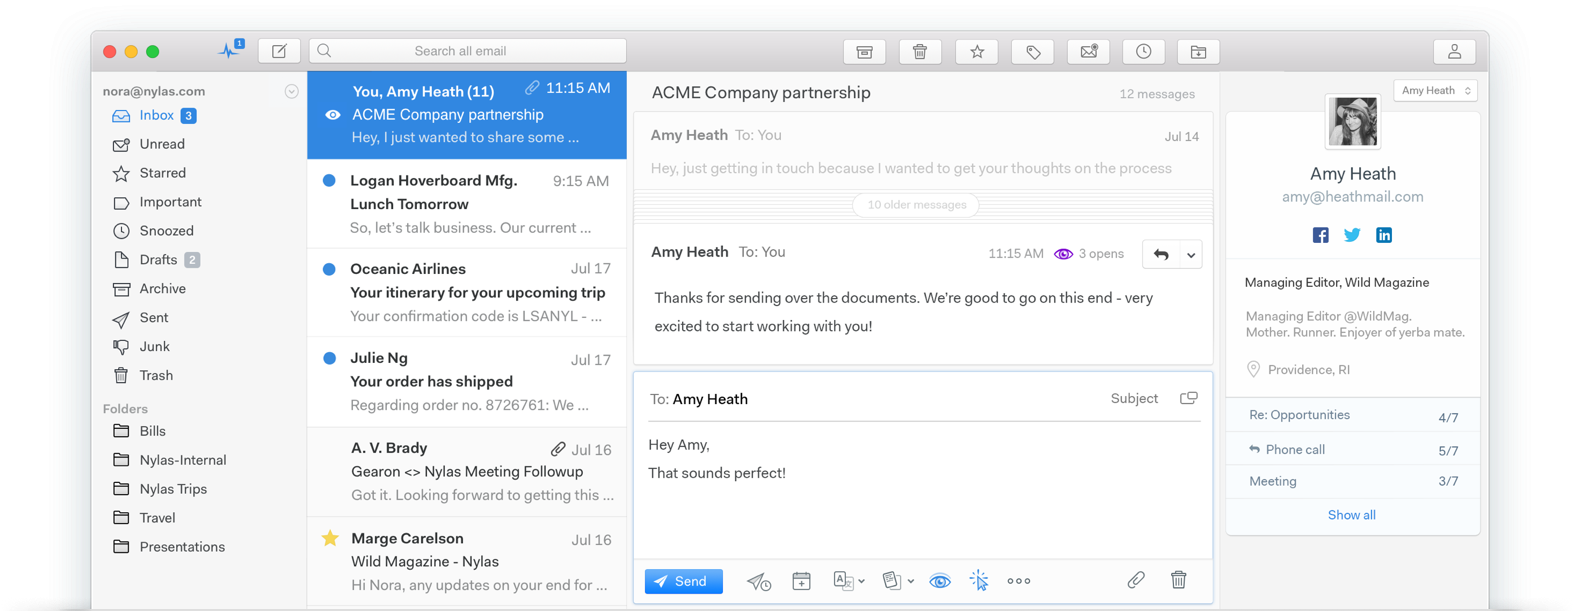Click into the reply message body
1573x611 pixels.
pyautogui.click(x=923, y=490)
